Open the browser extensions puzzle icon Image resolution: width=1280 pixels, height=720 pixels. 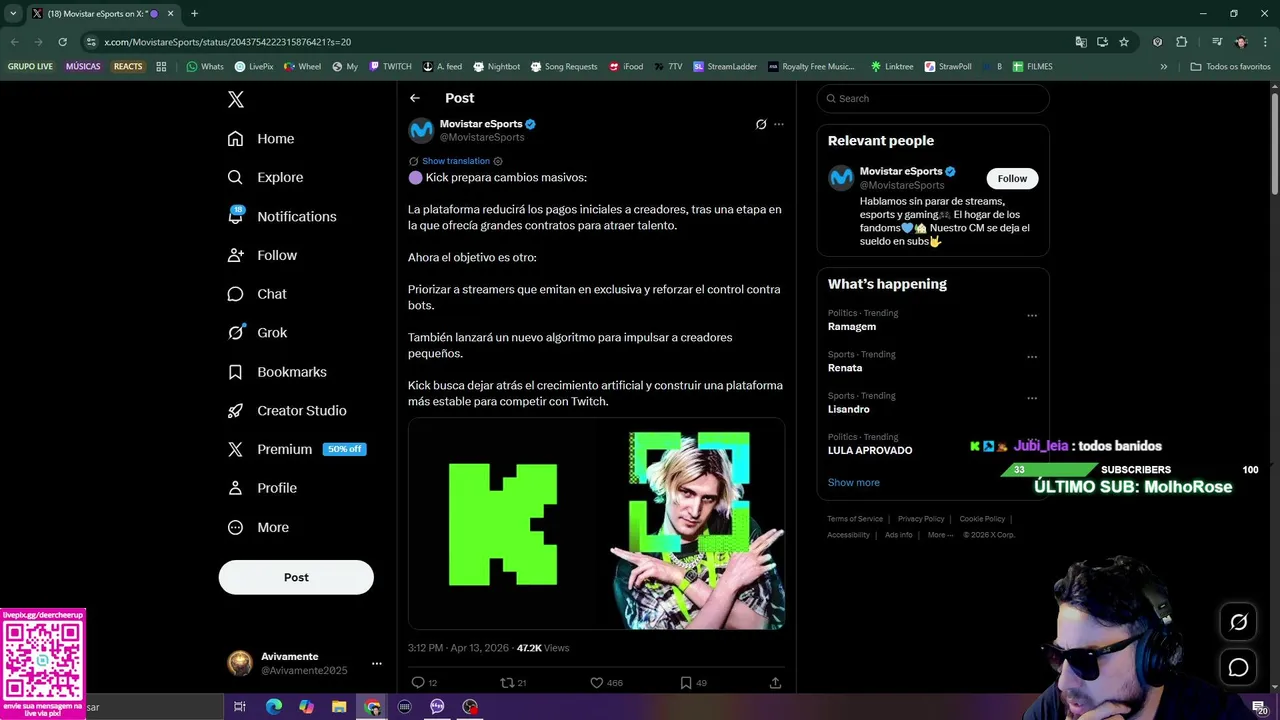(x=1181, y=42)
